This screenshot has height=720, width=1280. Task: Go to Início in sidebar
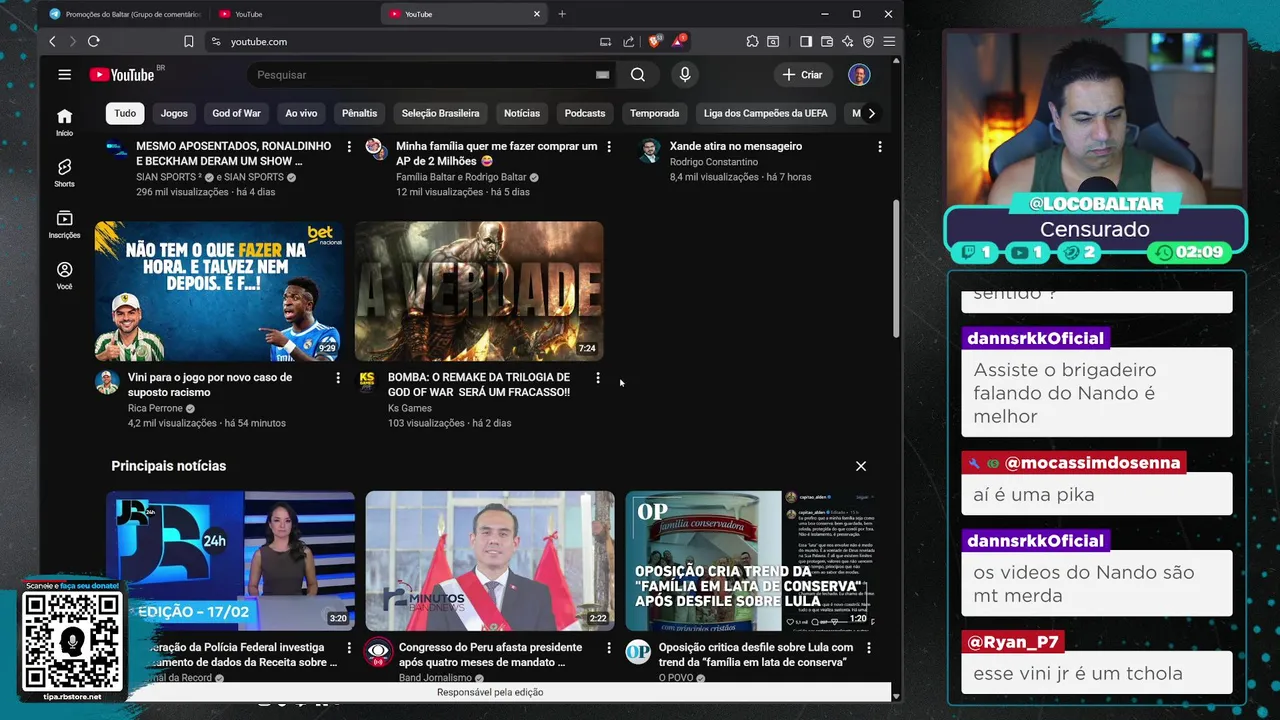click(x=64, y=122)
